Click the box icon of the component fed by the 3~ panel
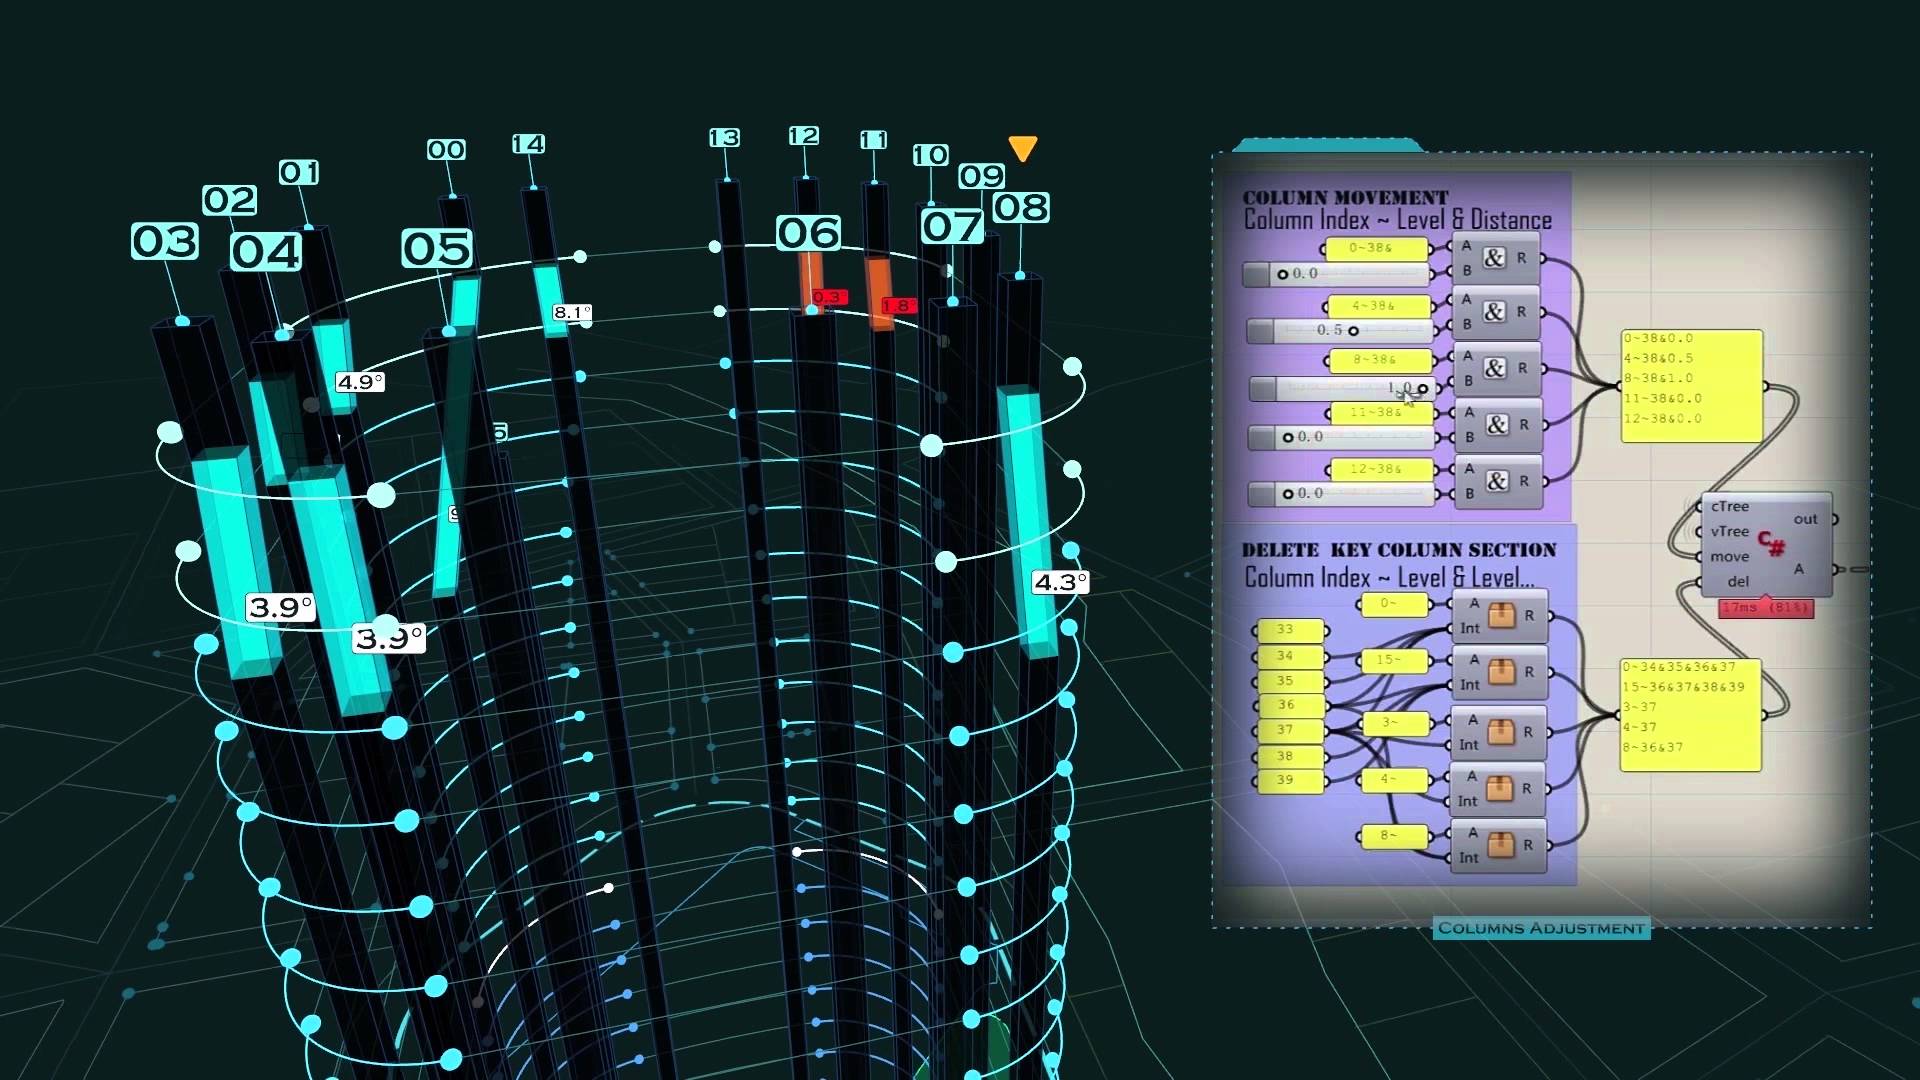The width and height of the screenshot is (1920, 1080). pos(1500,732)
